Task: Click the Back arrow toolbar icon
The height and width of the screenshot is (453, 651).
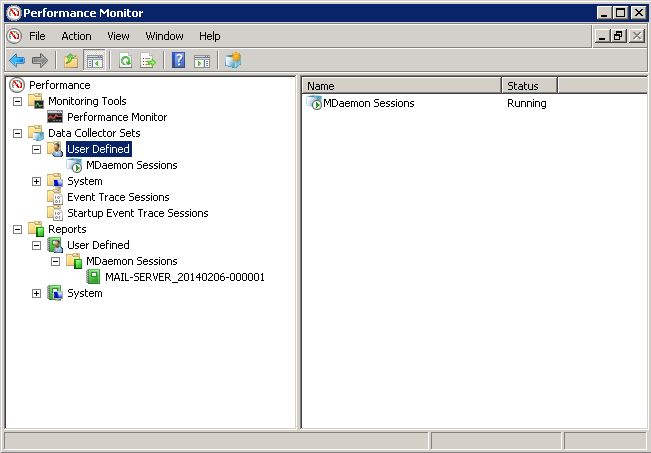Action: click(x=17, y=61)
